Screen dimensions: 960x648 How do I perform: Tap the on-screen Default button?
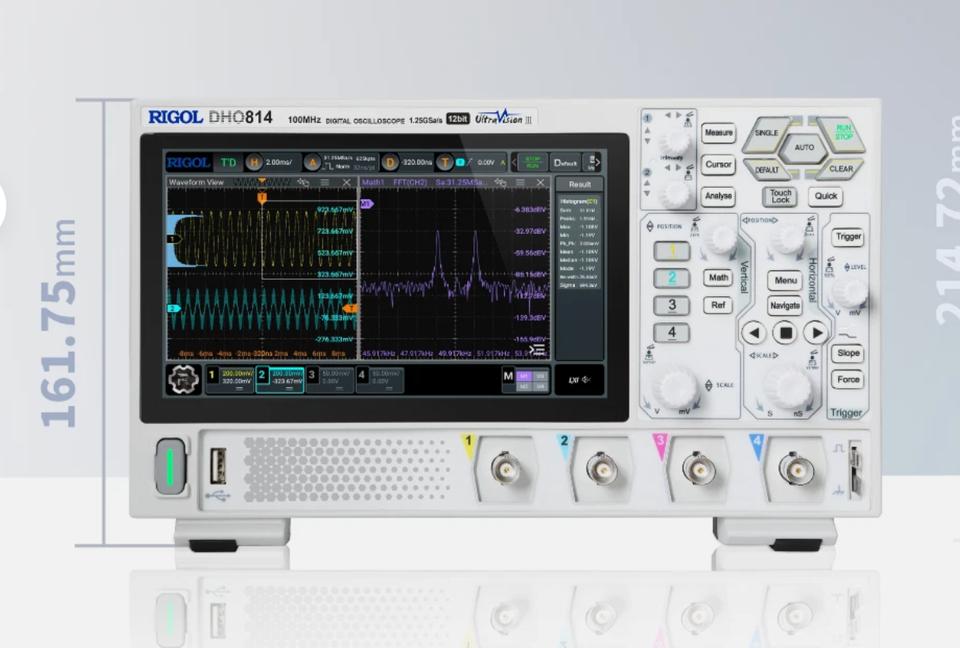(x=565, y=162)
